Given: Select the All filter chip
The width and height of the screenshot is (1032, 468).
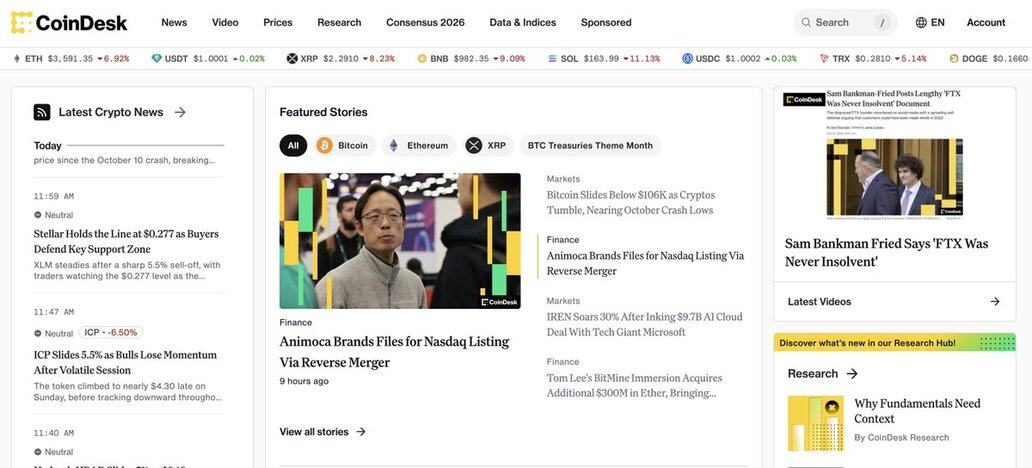Looking at the screenshot, I should pyautogui.click(x=293, y=146).
